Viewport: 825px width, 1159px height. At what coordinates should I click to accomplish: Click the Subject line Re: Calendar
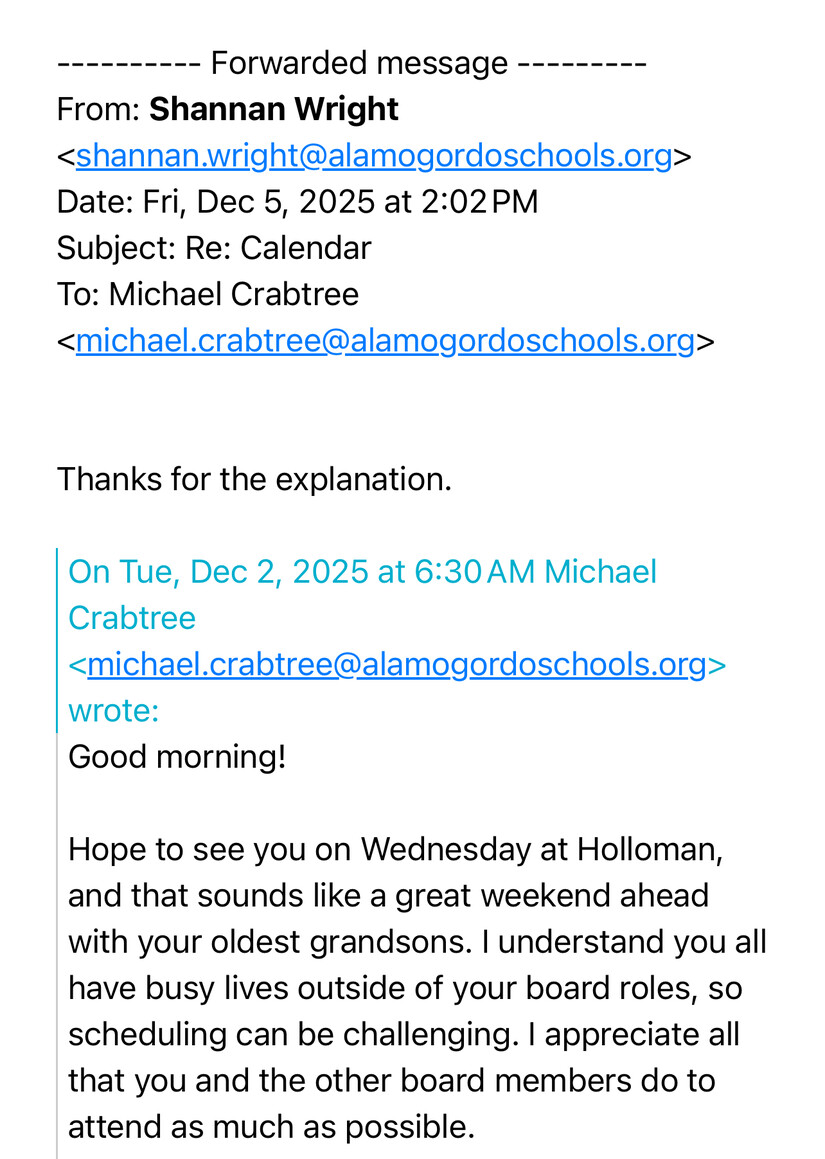pyautogui.click(x=214, y=248)
